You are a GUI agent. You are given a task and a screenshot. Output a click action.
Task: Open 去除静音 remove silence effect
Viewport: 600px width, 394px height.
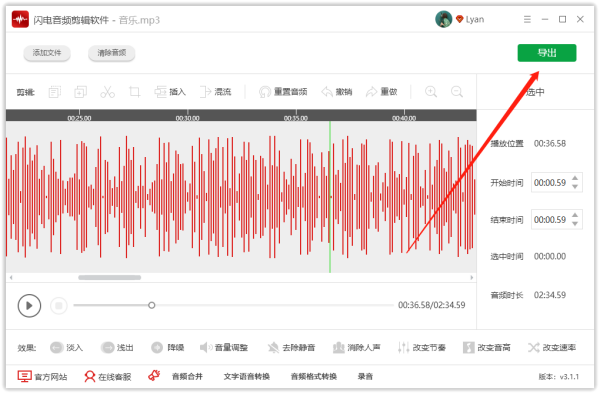(291, 347)
